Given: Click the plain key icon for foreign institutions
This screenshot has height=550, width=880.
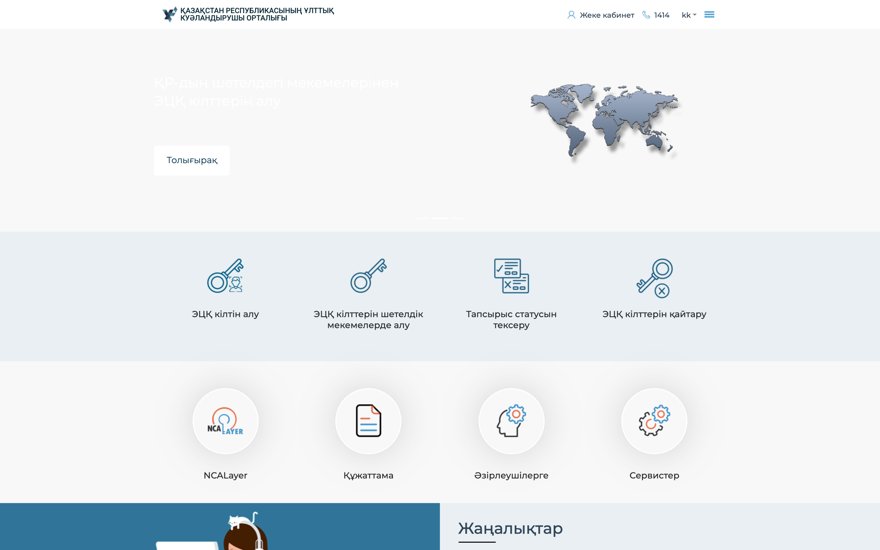Looking at the screenshot, I should coord(368,276).
